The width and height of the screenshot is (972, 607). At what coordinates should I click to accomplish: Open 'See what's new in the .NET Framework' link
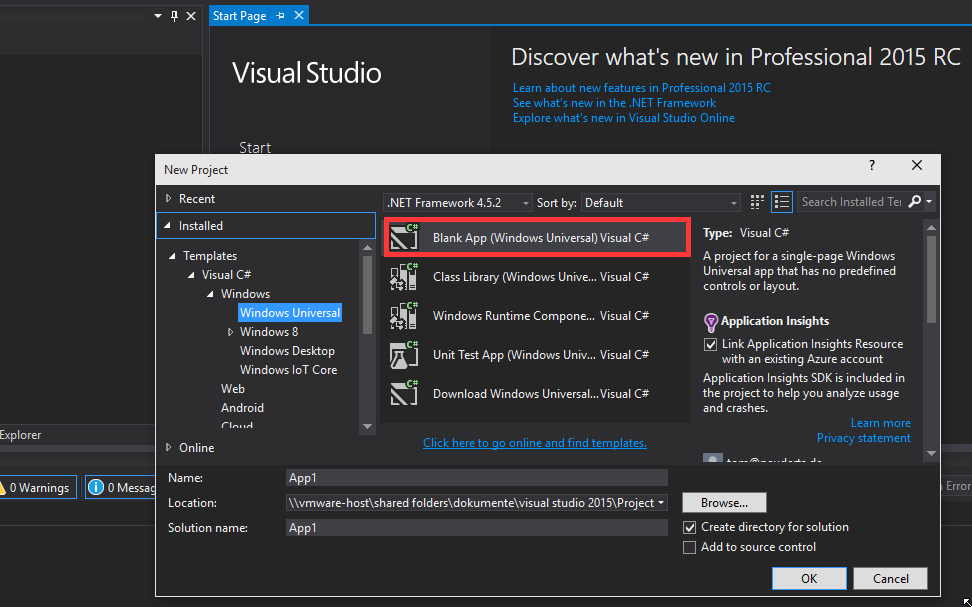[x=614, y=103]
